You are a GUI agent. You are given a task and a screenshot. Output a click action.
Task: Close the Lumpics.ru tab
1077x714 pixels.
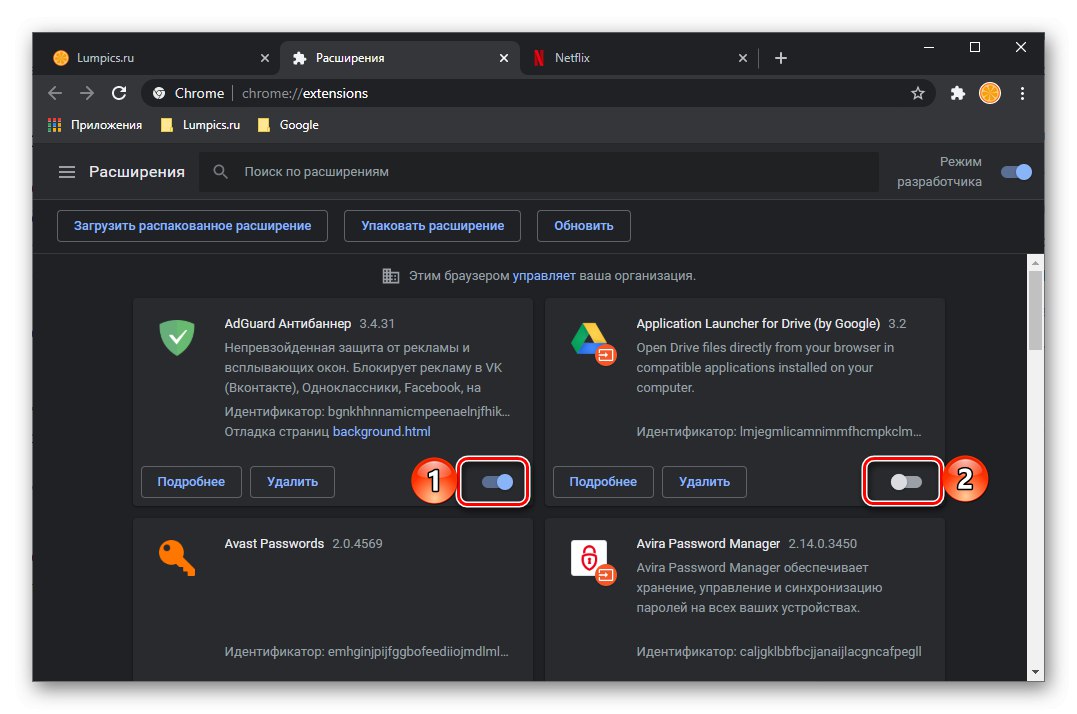click(264, 58)
